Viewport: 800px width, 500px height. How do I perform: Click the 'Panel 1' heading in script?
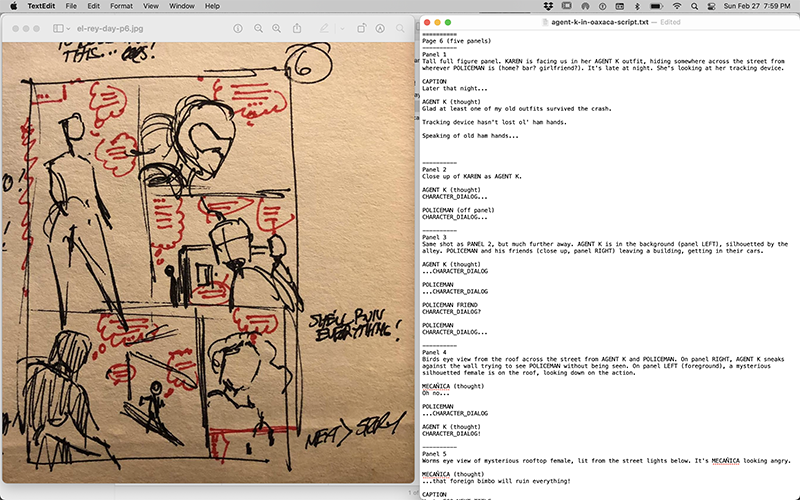click(x=434, y=54)
